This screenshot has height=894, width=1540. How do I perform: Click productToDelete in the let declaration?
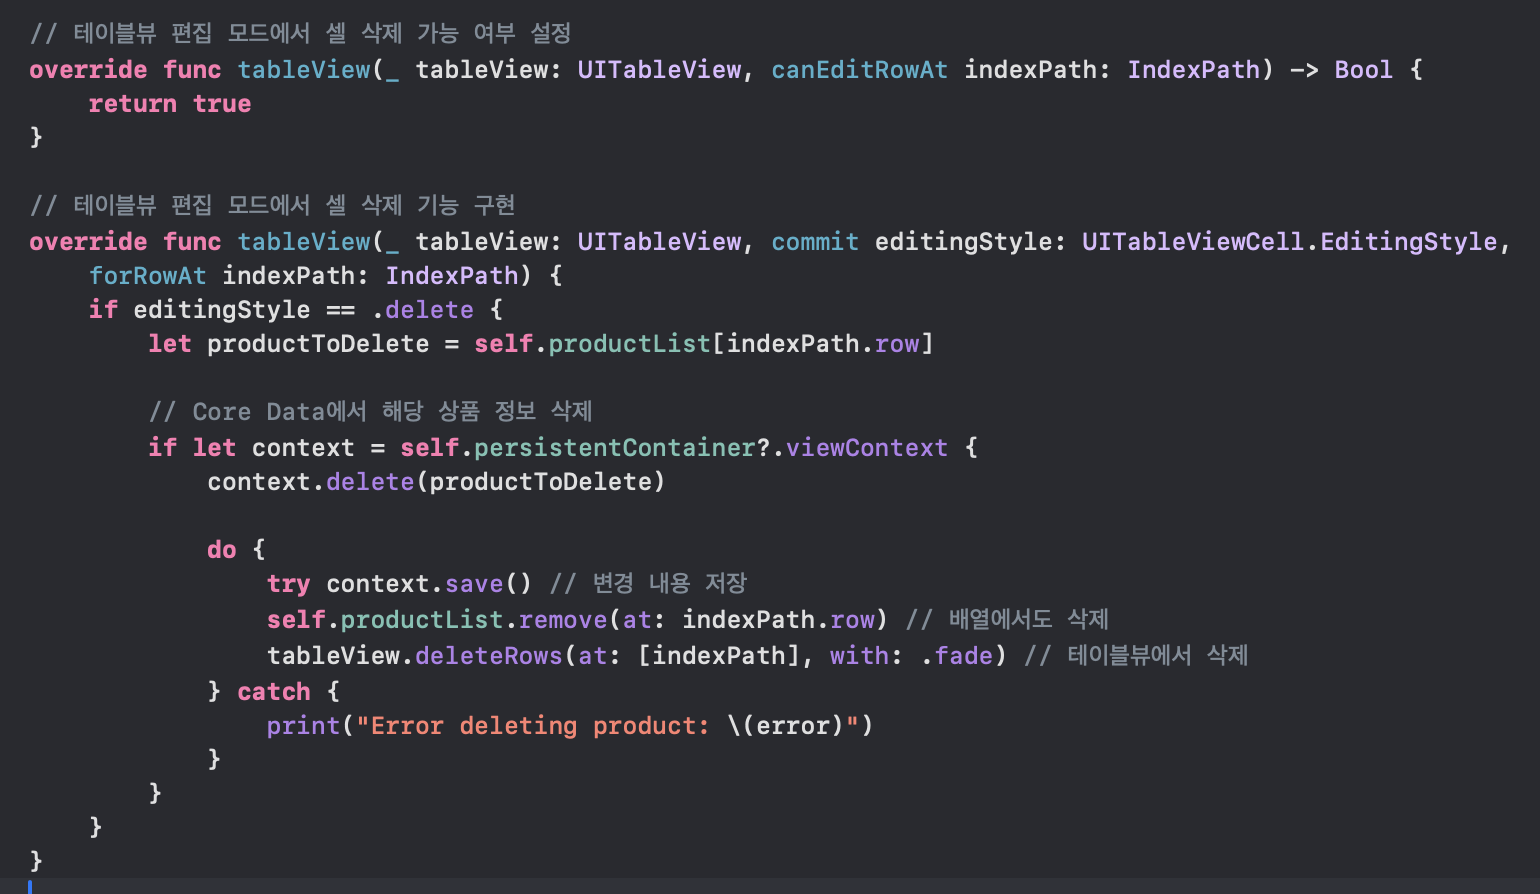[318, 344]
